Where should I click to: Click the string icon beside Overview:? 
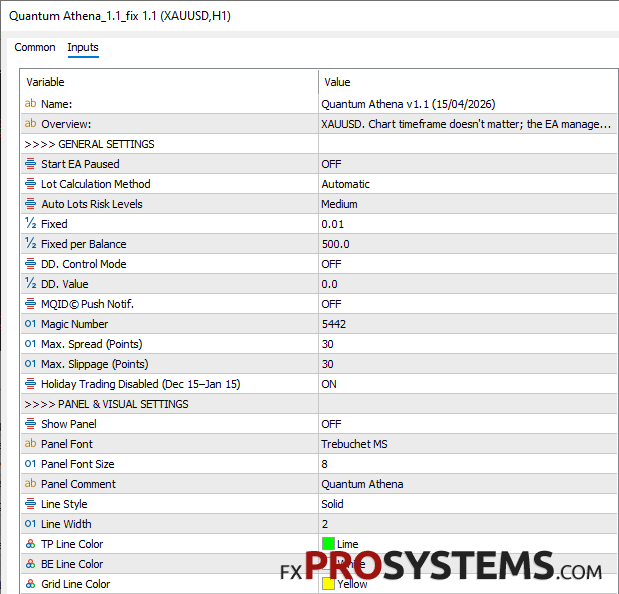(30, 124)
